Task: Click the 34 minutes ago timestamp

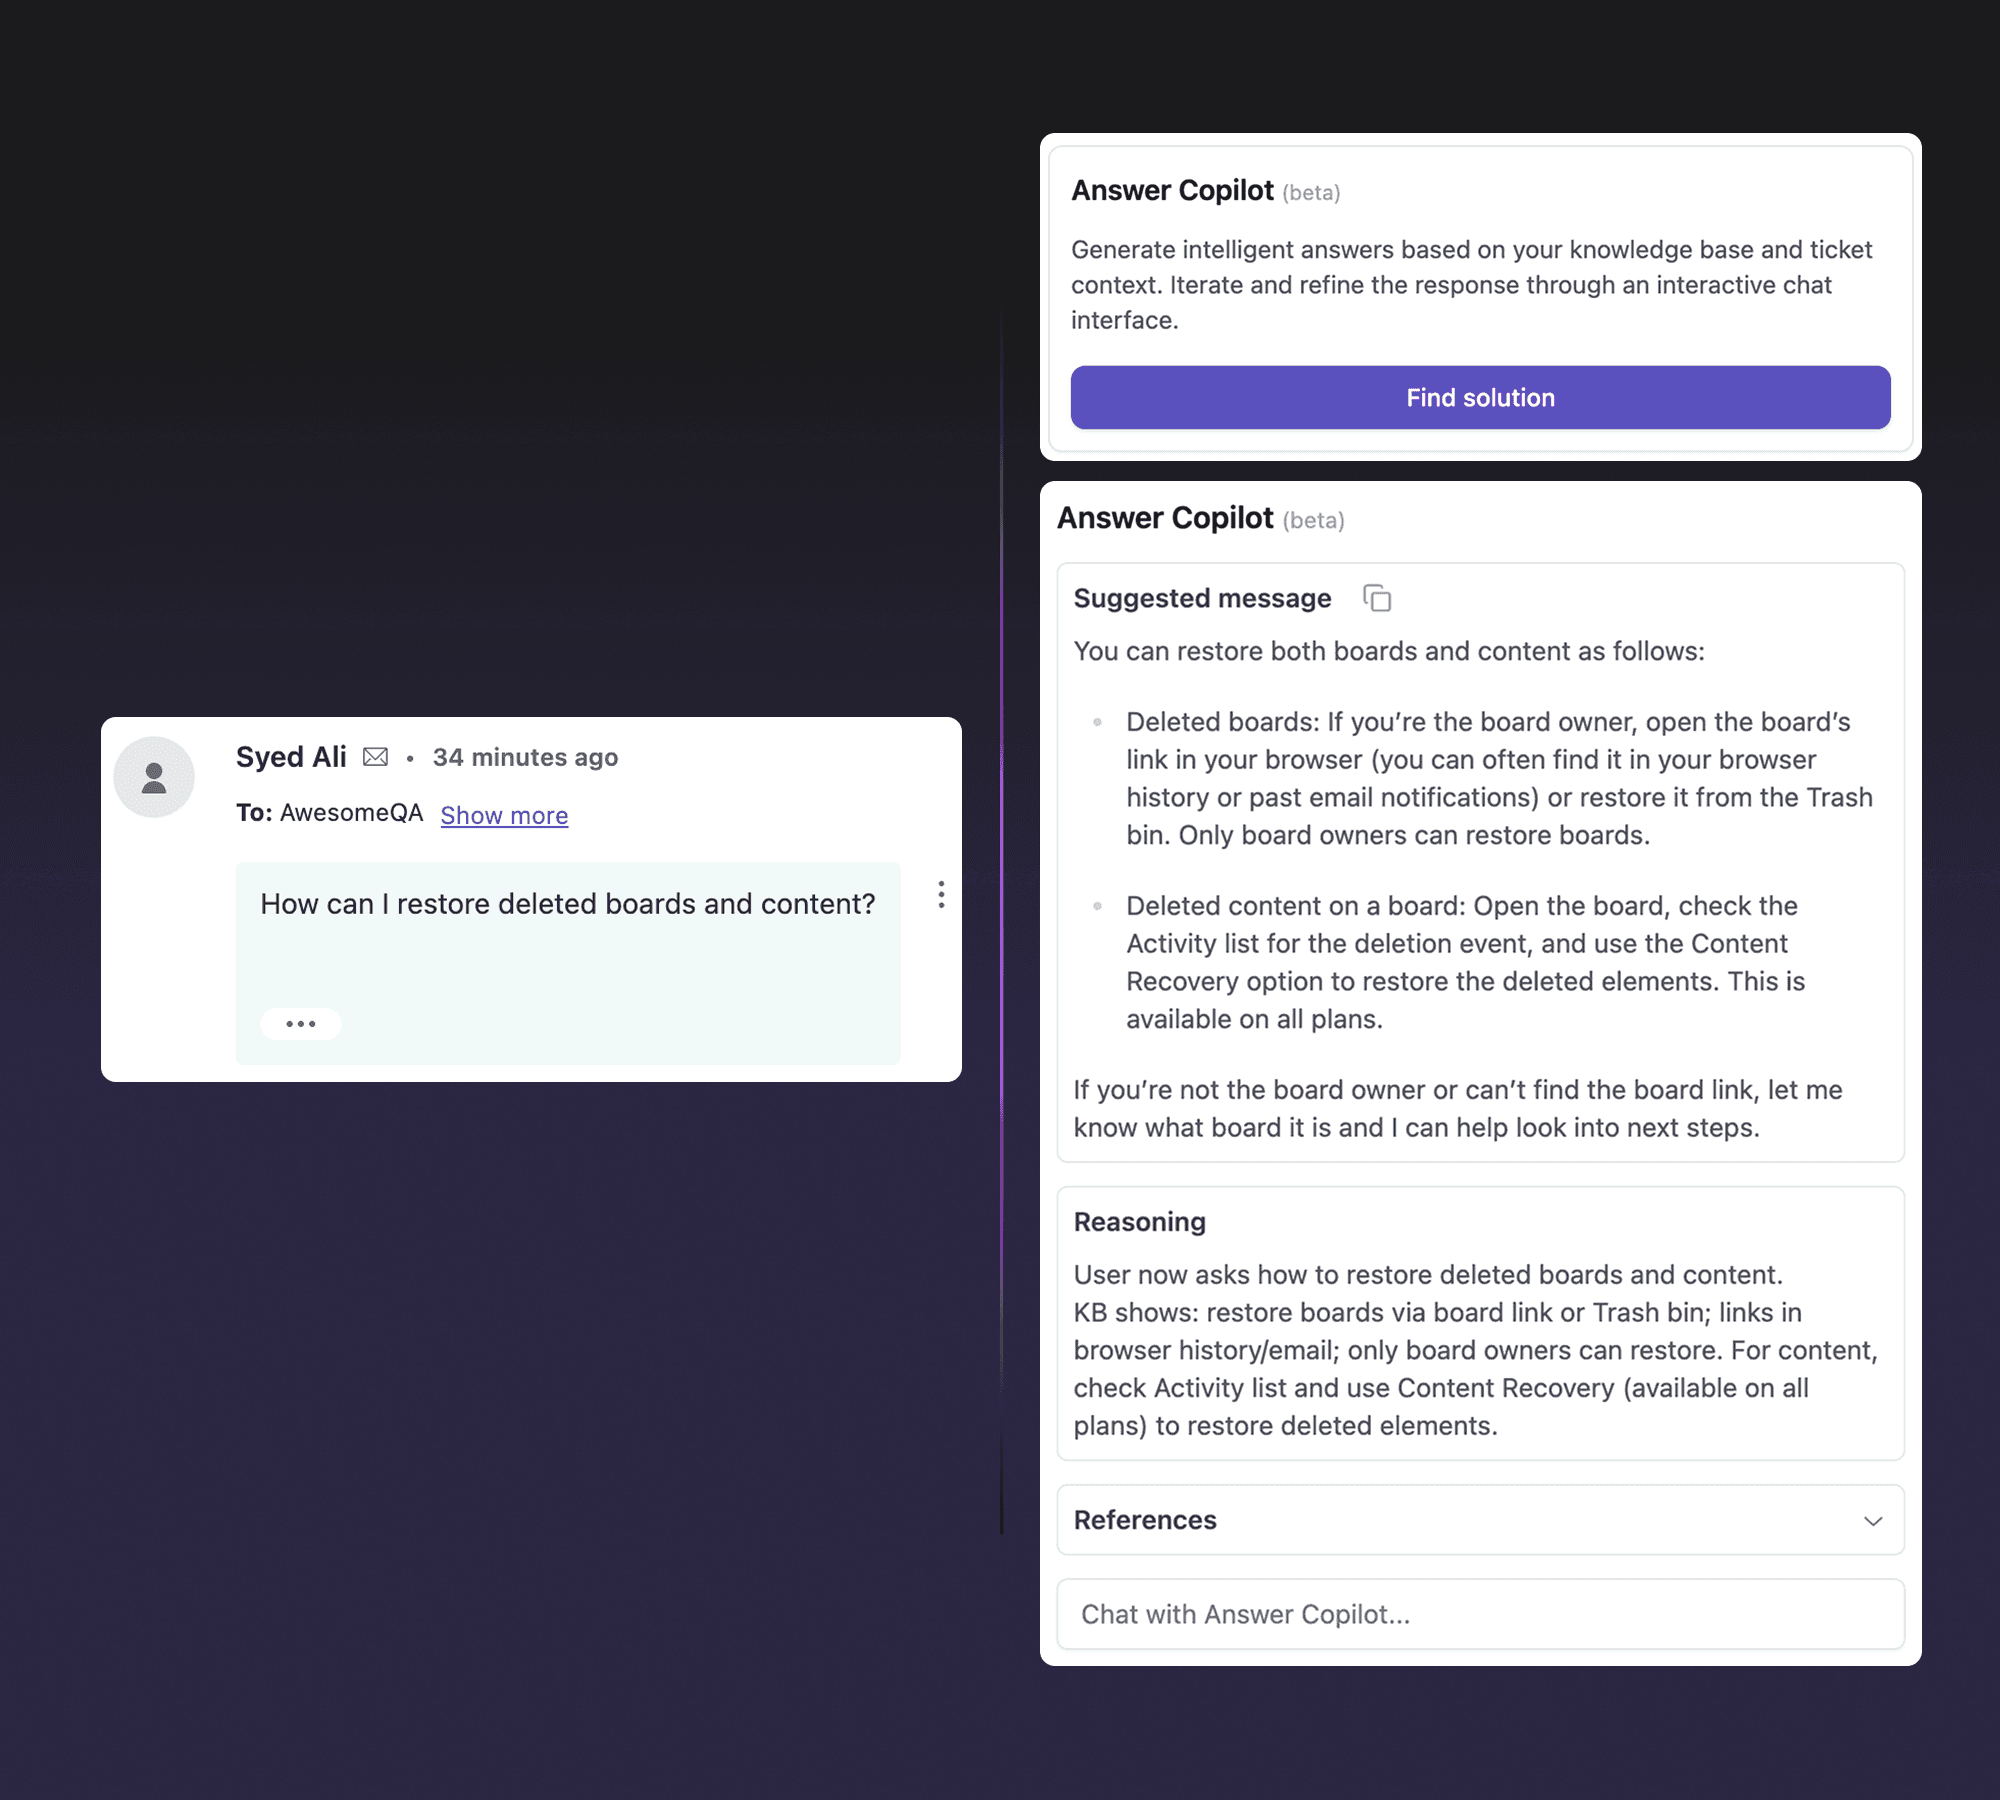Action: click(525, 757)
